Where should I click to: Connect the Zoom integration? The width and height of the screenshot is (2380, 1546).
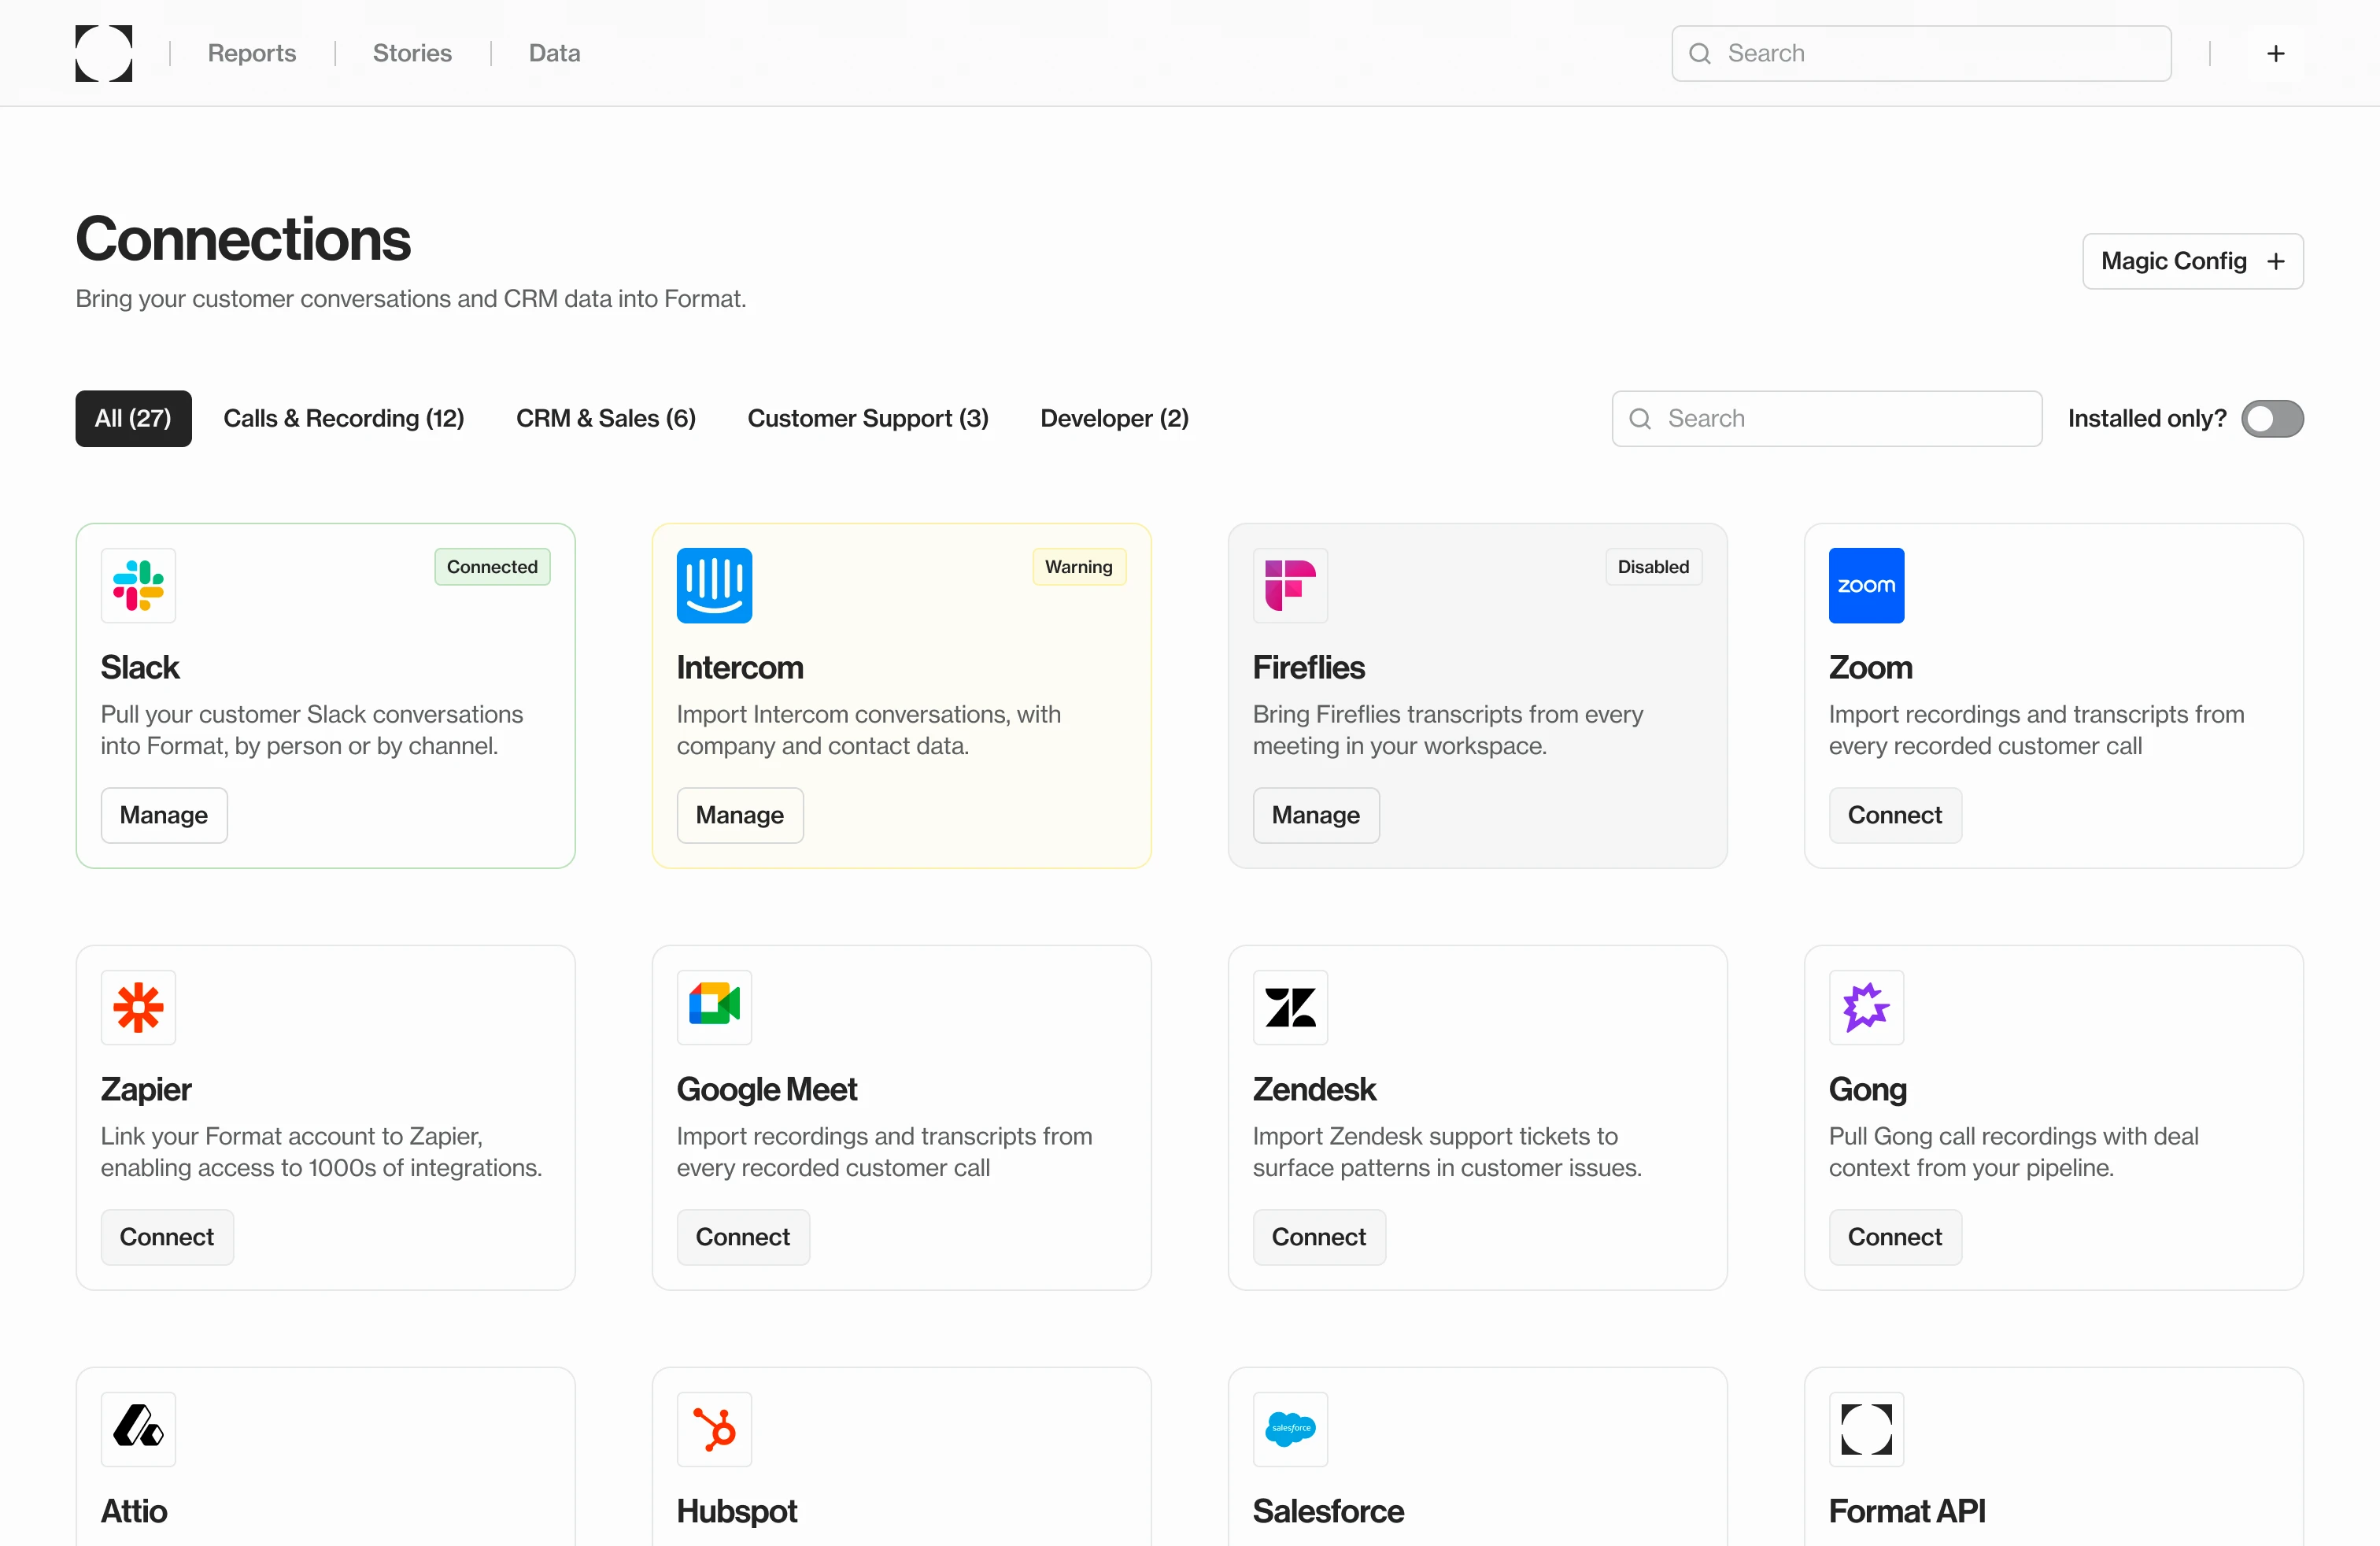(1895, 815)
